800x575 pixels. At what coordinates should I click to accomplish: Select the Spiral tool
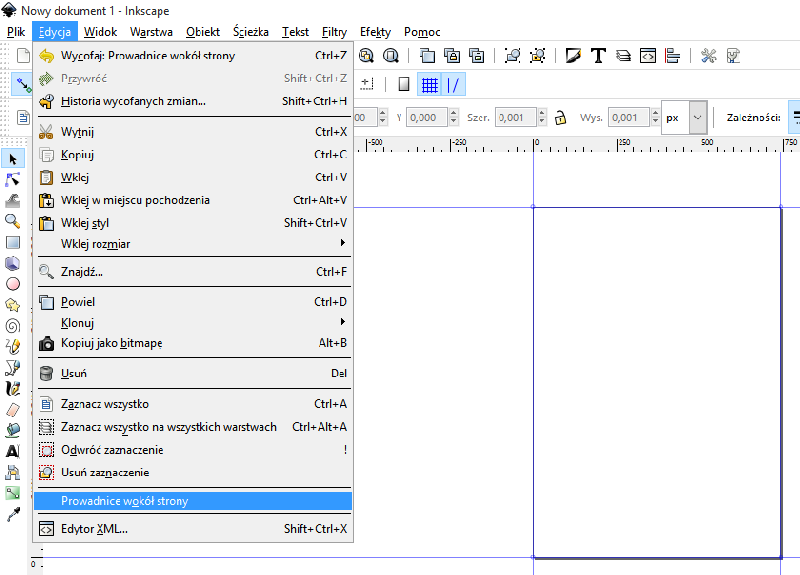[x=13, y=326]
